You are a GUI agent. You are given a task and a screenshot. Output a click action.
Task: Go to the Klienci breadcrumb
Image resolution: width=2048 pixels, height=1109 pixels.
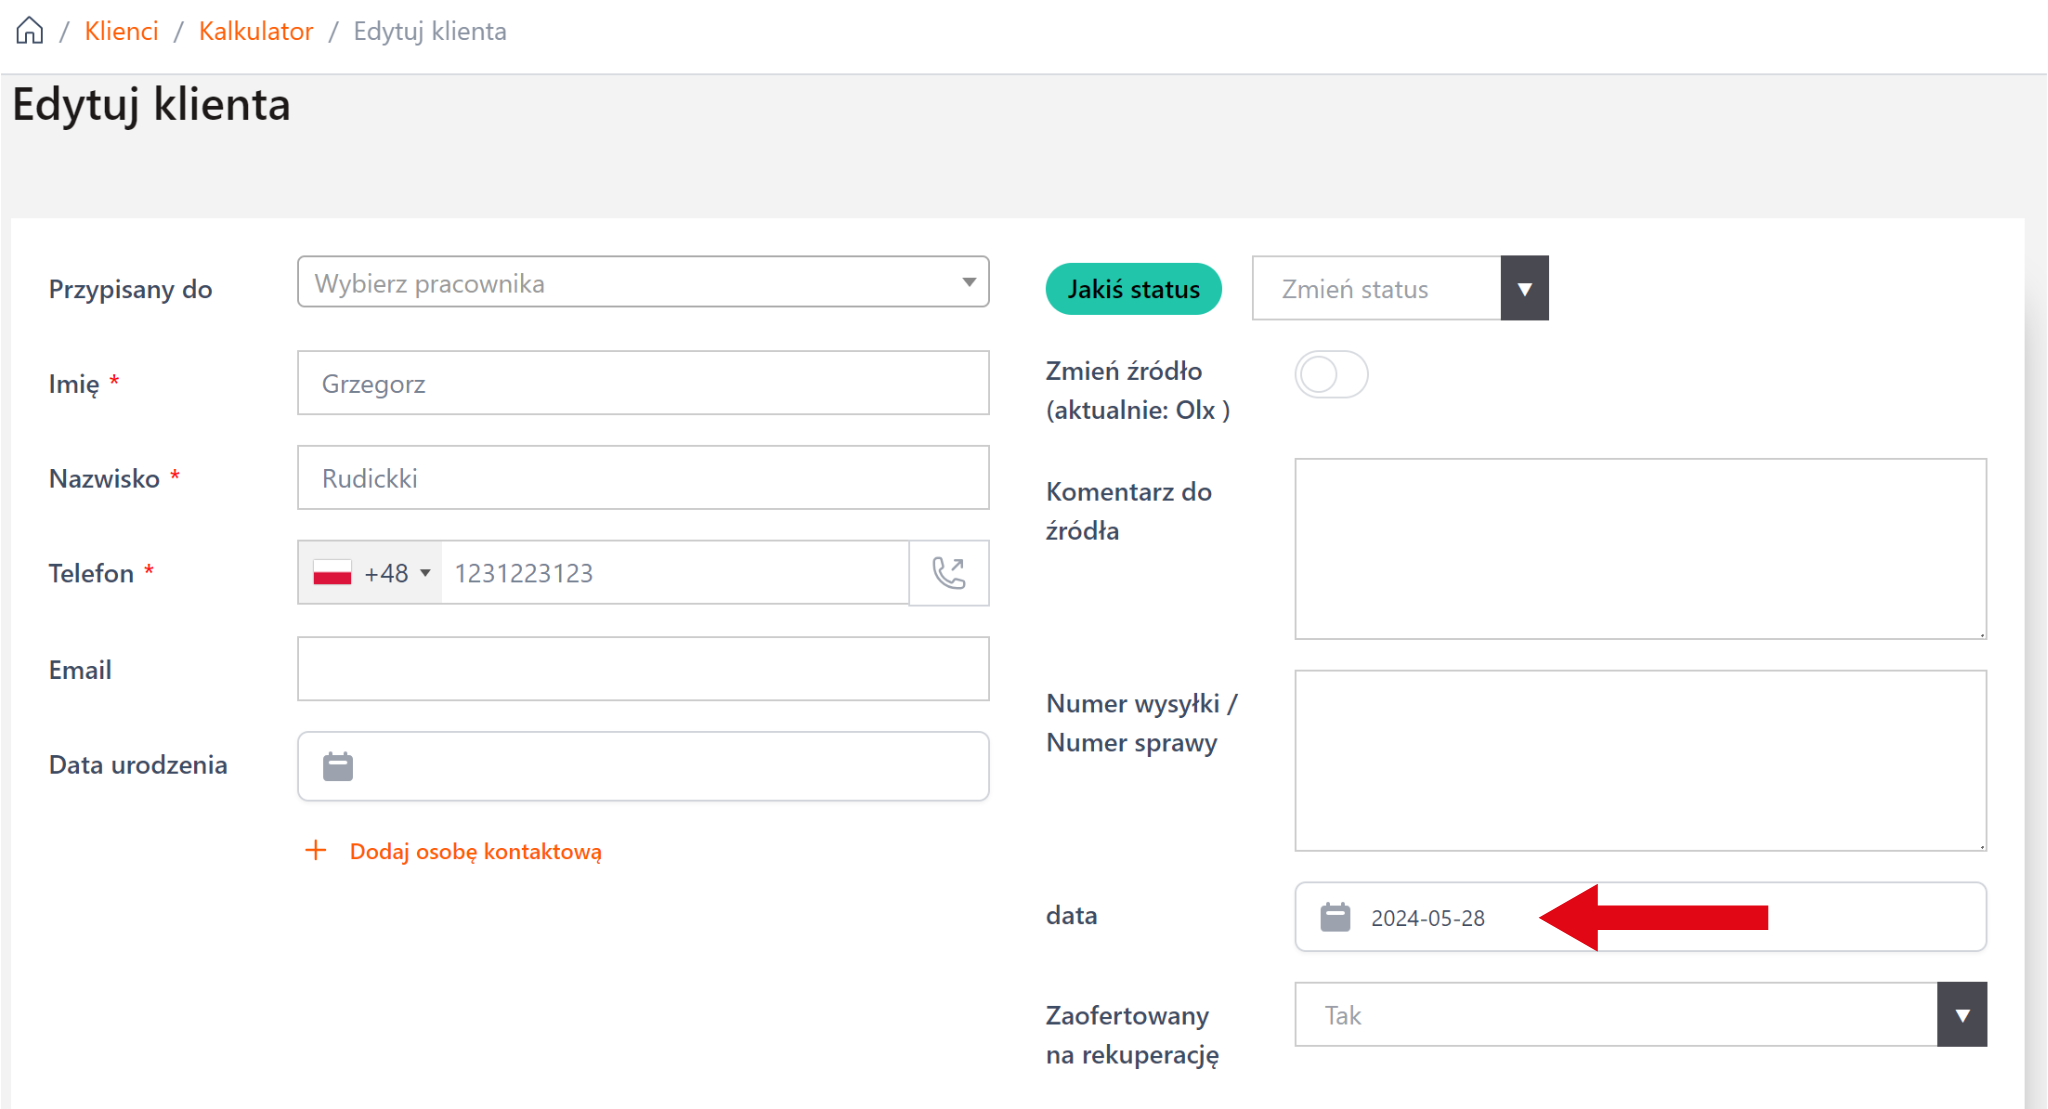[x=121, y=31]
